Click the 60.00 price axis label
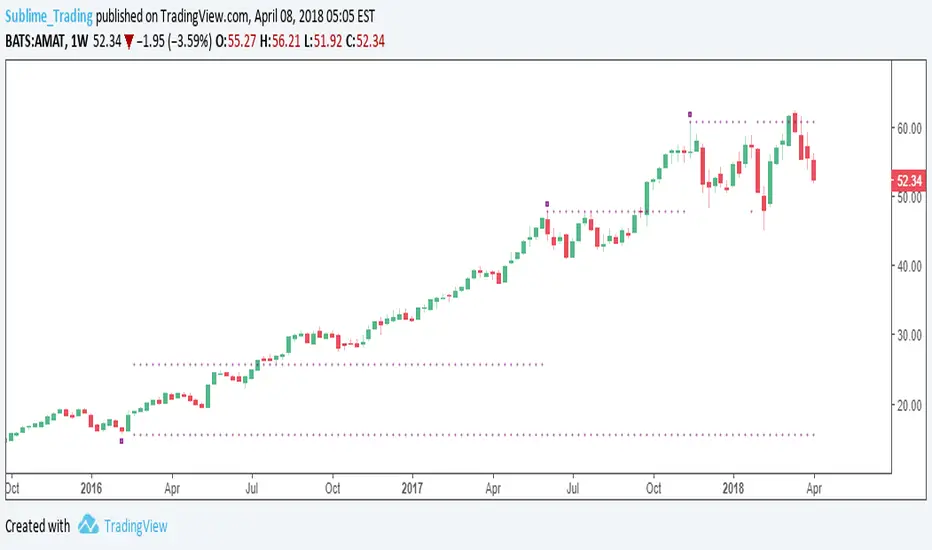The image size is (932, 550). click(909, 128)
